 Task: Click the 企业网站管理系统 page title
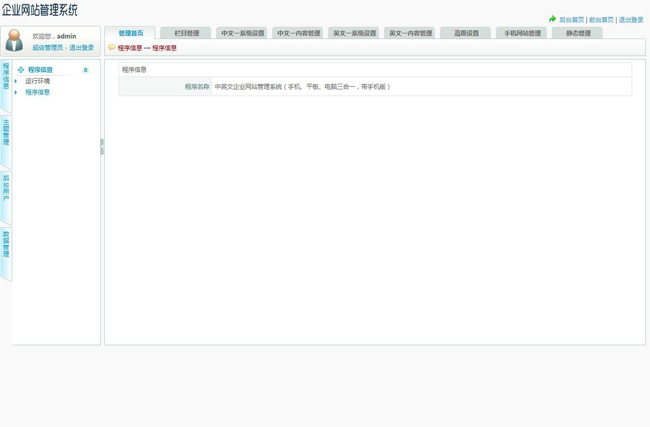[x=39, y=10]
